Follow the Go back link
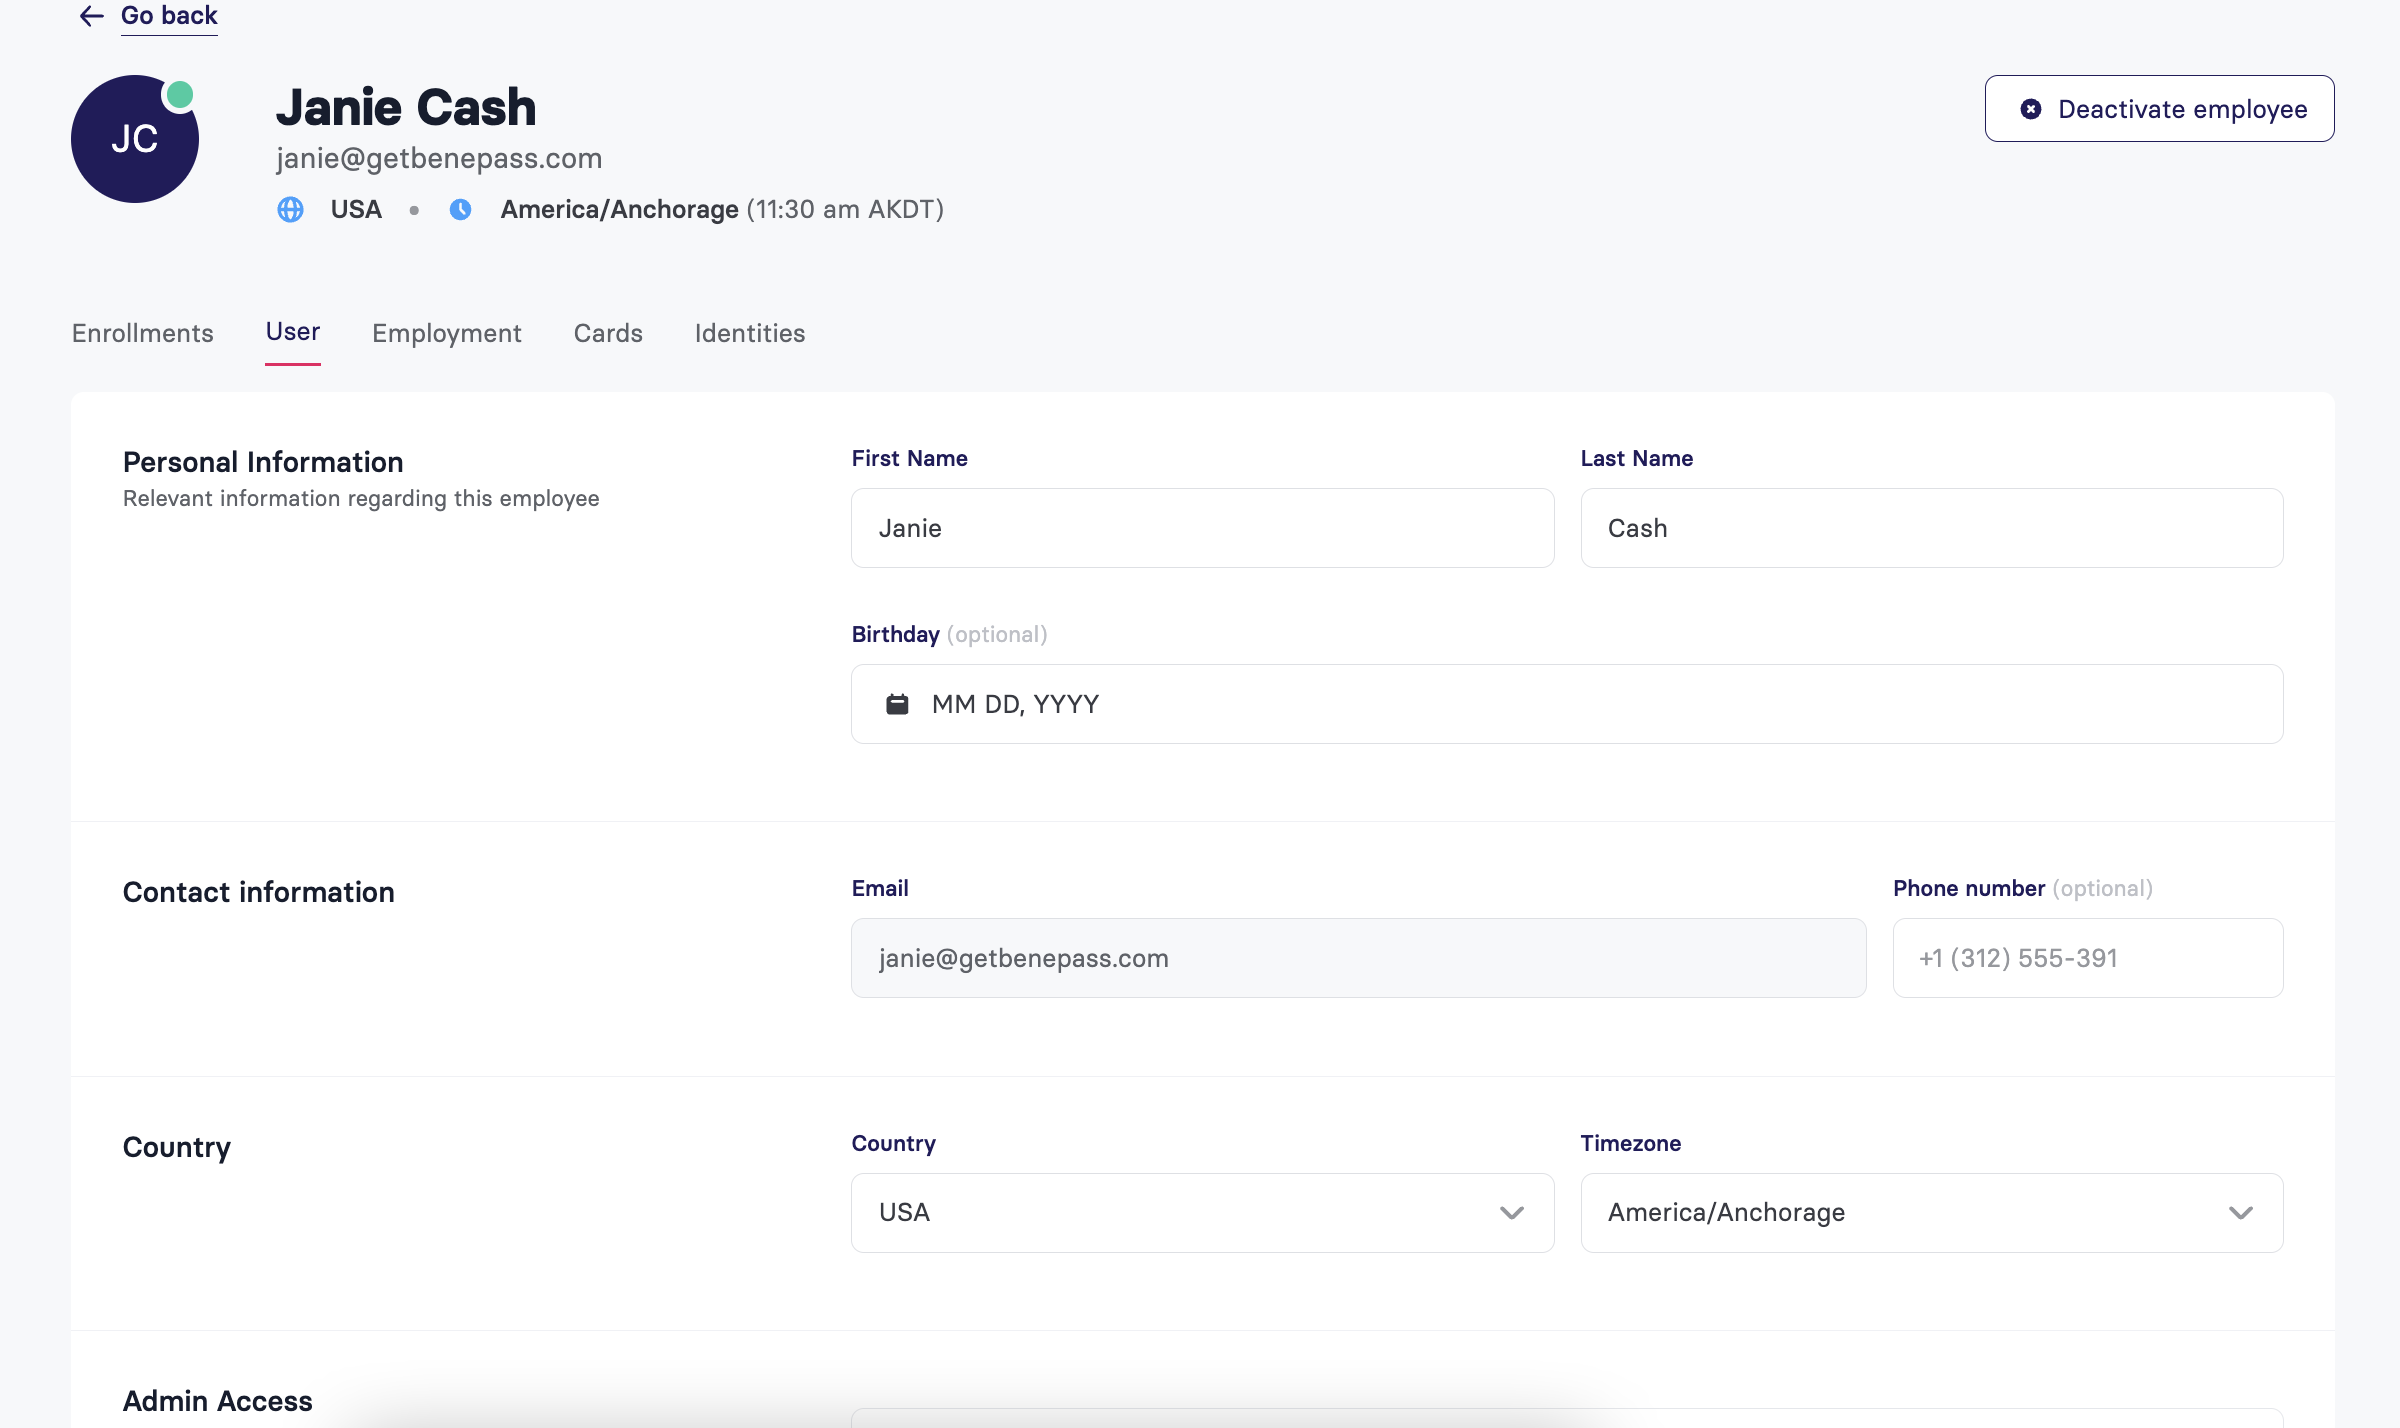 (x=169, y=16)
